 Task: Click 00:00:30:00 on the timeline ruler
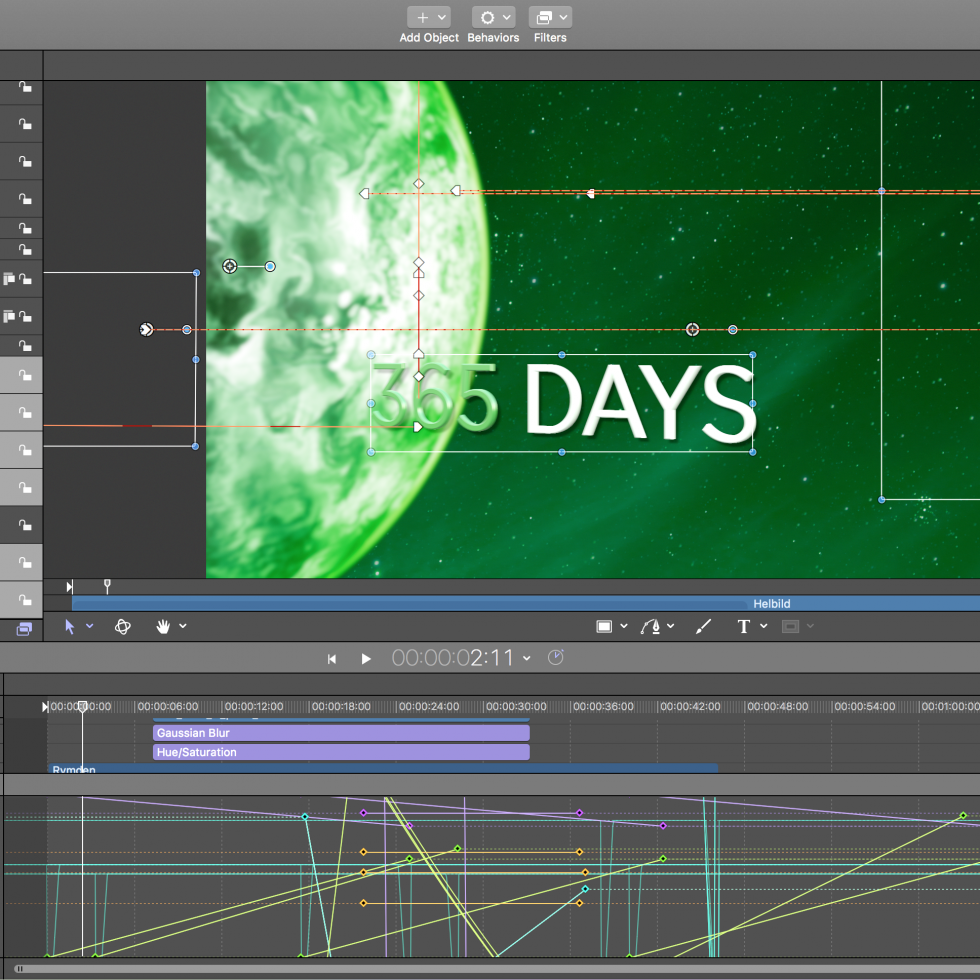(x=516, y=706)
